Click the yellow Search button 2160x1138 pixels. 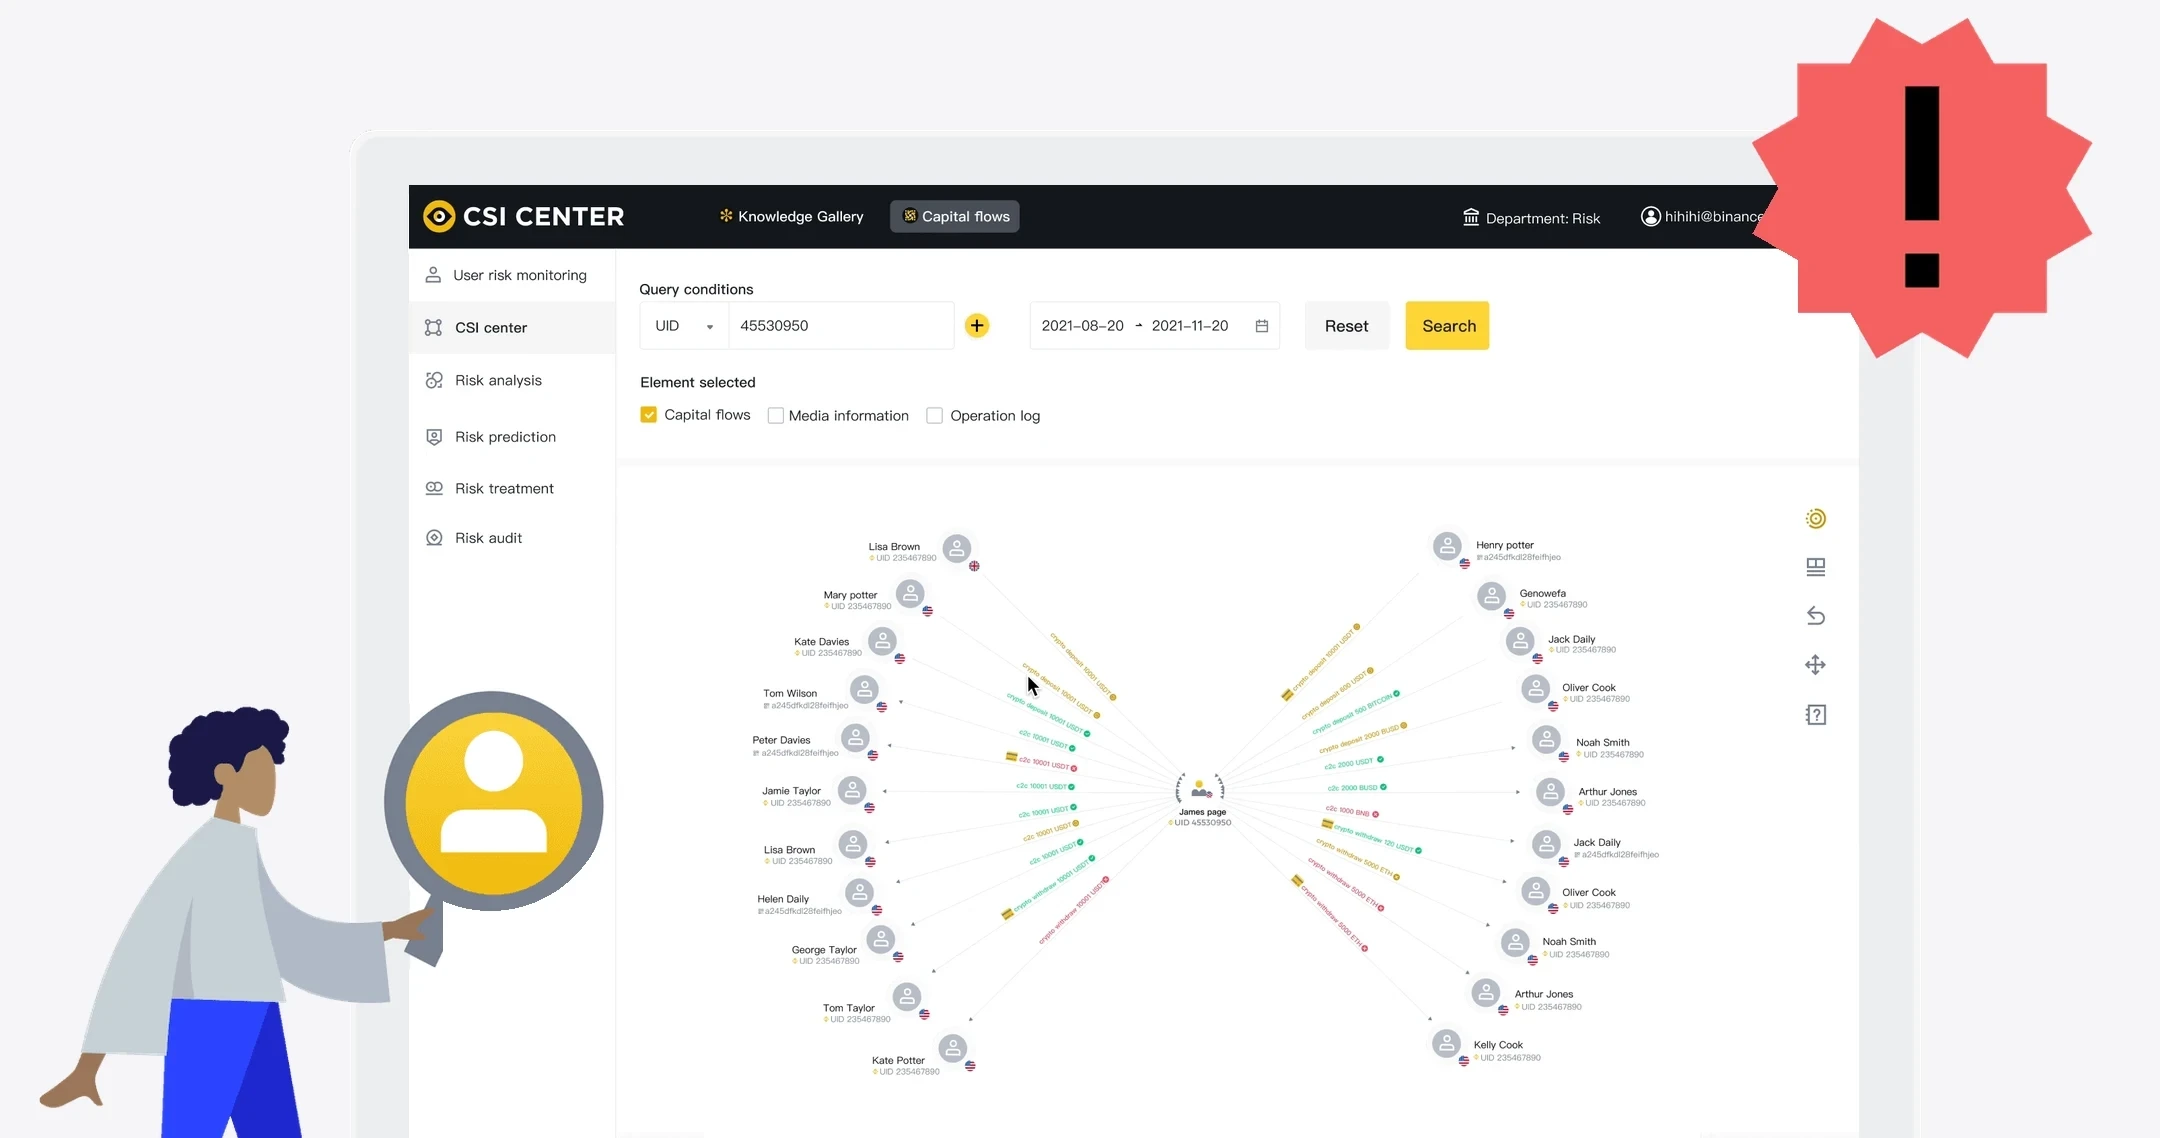click(x=1447, y=326)
